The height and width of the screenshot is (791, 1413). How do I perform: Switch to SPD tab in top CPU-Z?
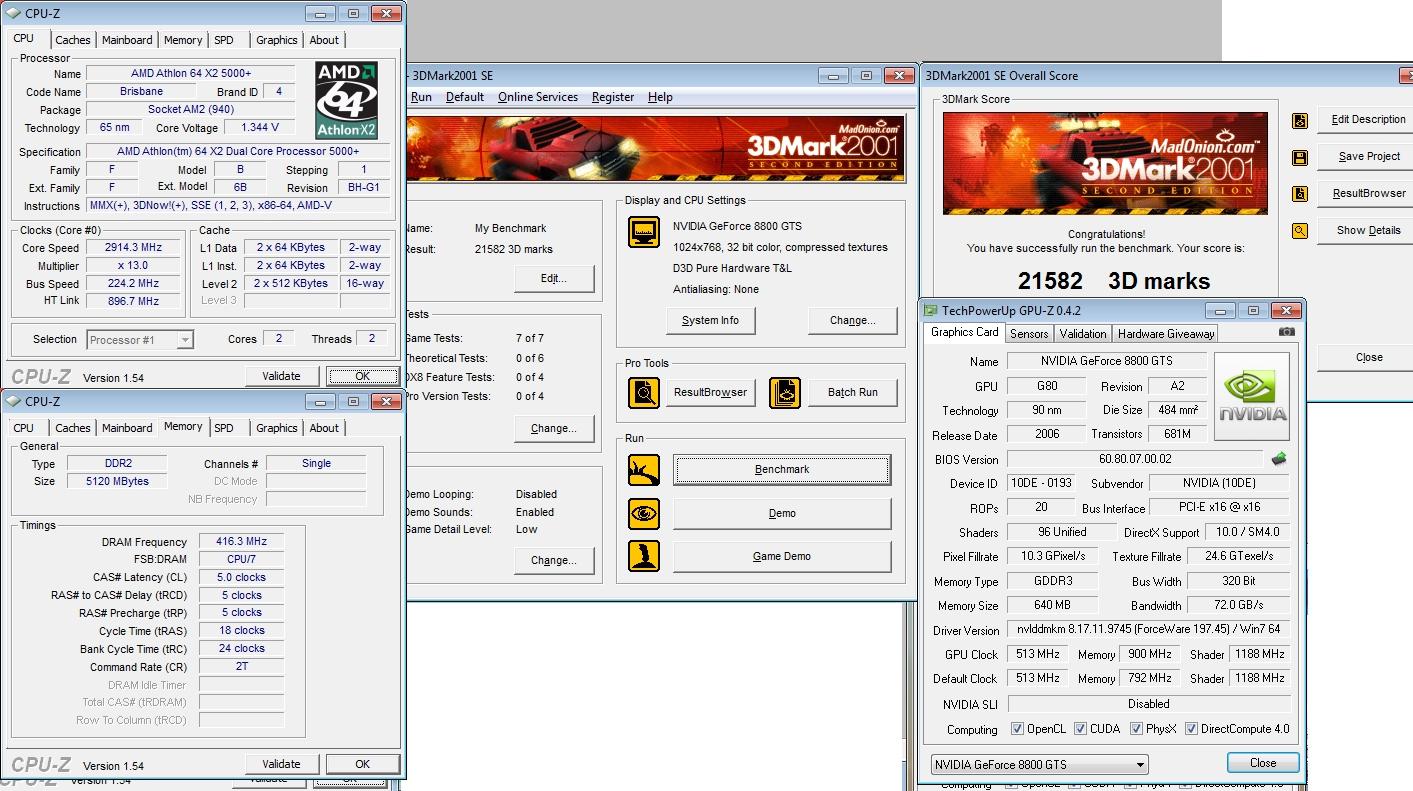click(224, 40)
